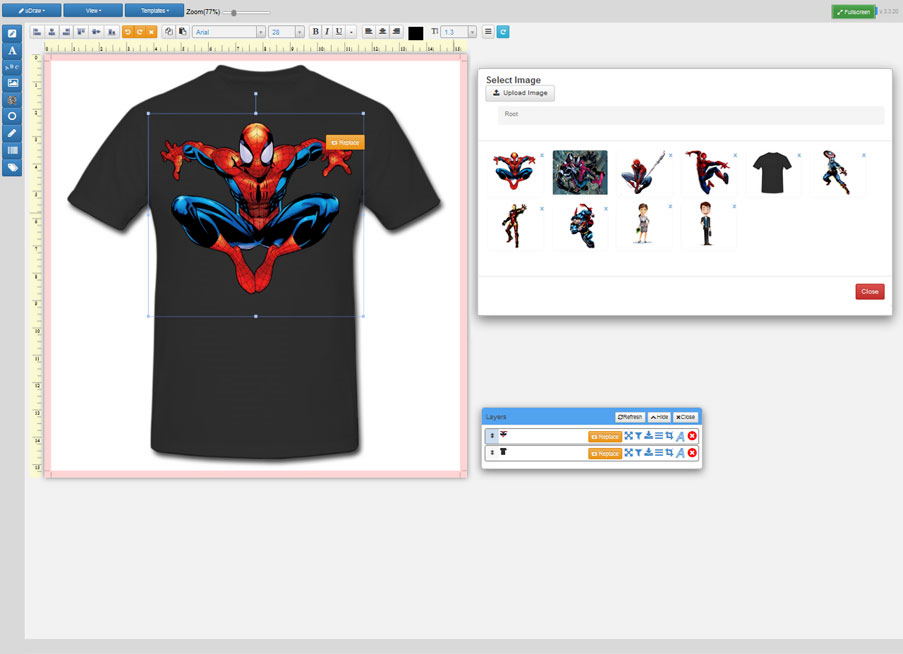Click crop icon on the Spider-Man layer
Screen dimensions: 903x654
click(669, 436)
